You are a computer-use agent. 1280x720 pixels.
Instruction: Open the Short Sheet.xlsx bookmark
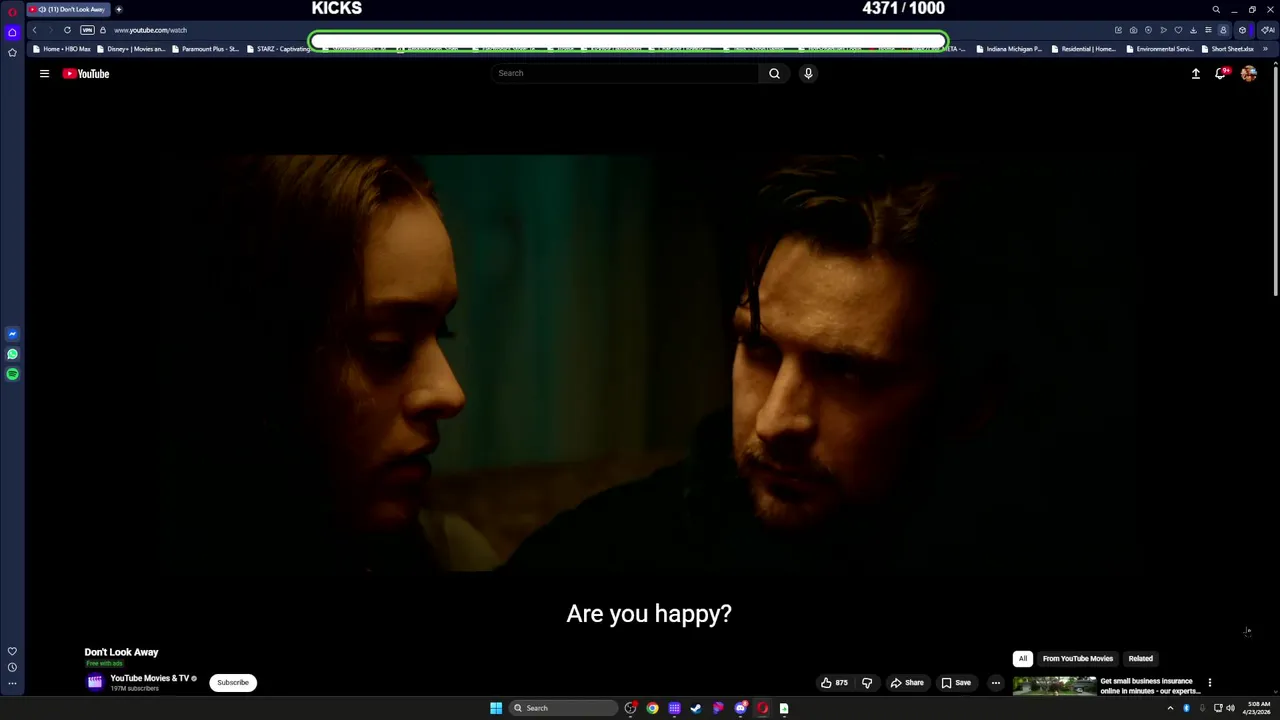point(1227,49)
